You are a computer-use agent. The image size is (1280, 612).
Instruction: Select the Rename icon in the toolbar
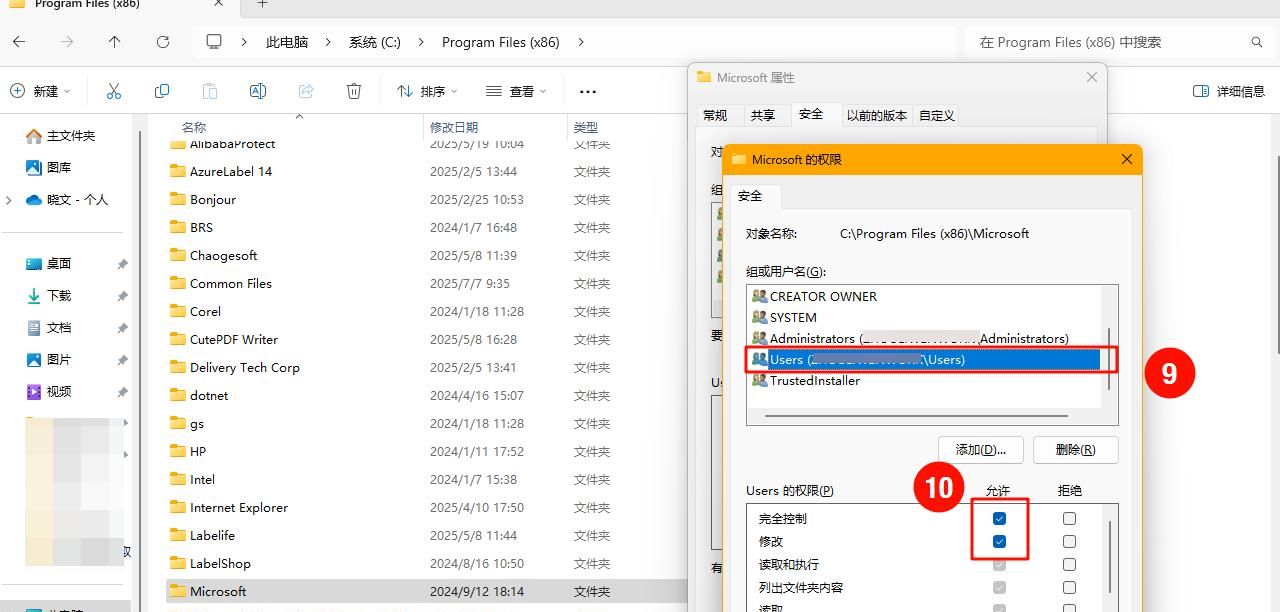pyautogui.click(x=257, y=91)
